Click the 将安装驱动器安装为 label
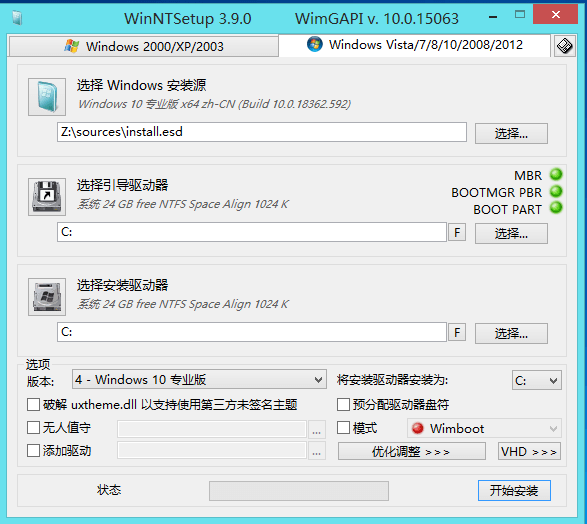587x524 pixels. 392,380
